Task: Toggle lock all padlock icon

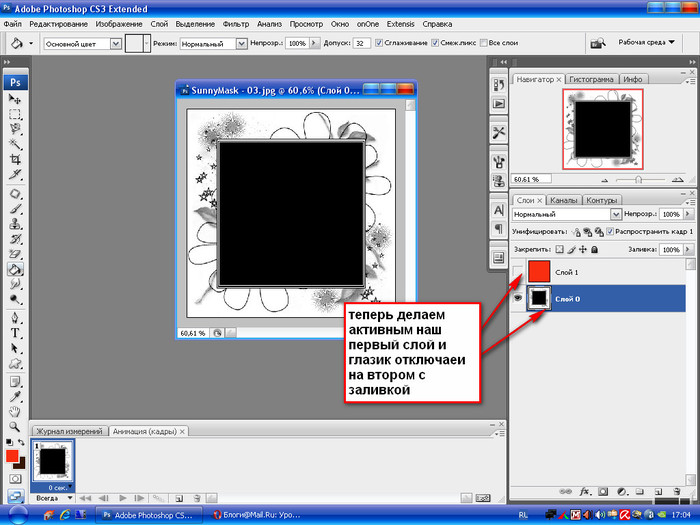Action: (594, 250)
